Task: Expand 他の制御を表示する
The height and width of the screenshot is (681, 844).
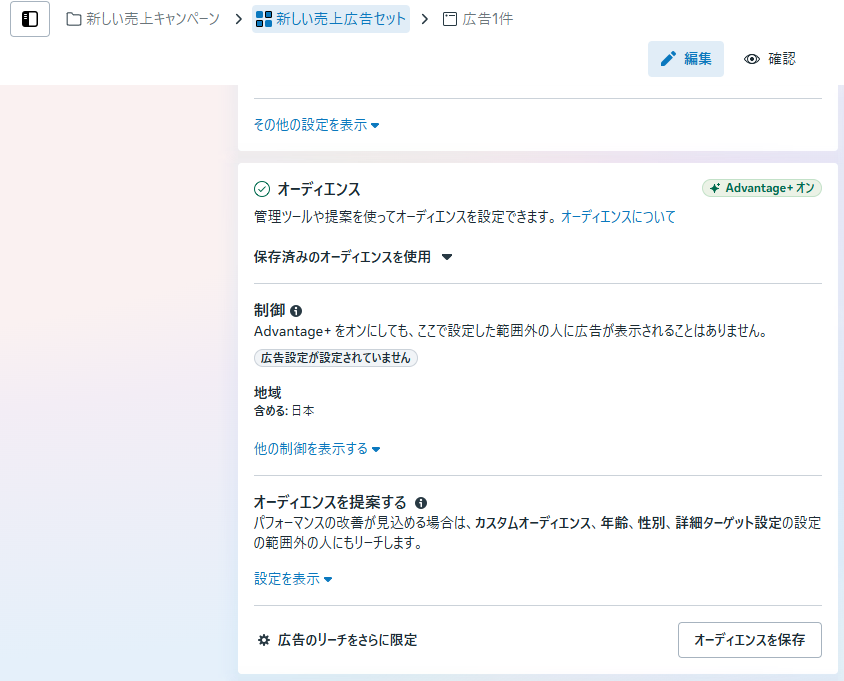Action: 317,449
